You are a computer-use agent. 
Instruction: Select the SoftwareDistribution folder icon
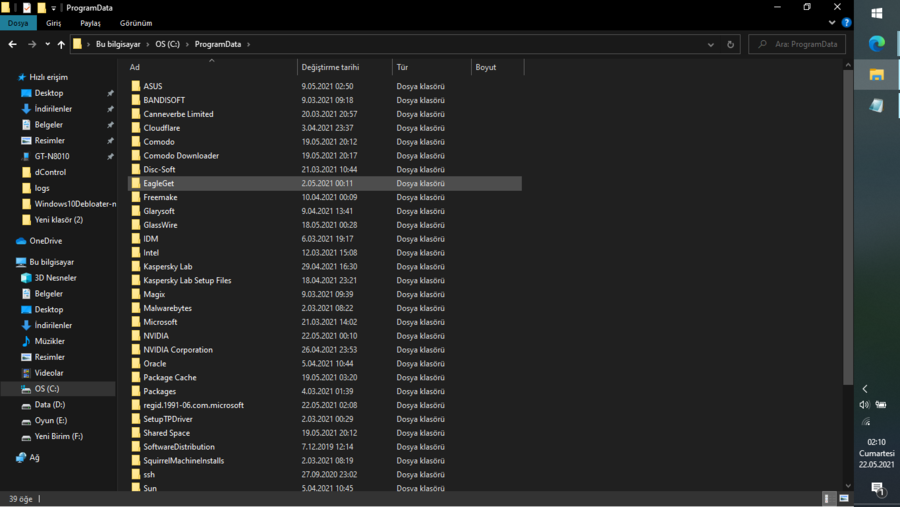point(135,447)
